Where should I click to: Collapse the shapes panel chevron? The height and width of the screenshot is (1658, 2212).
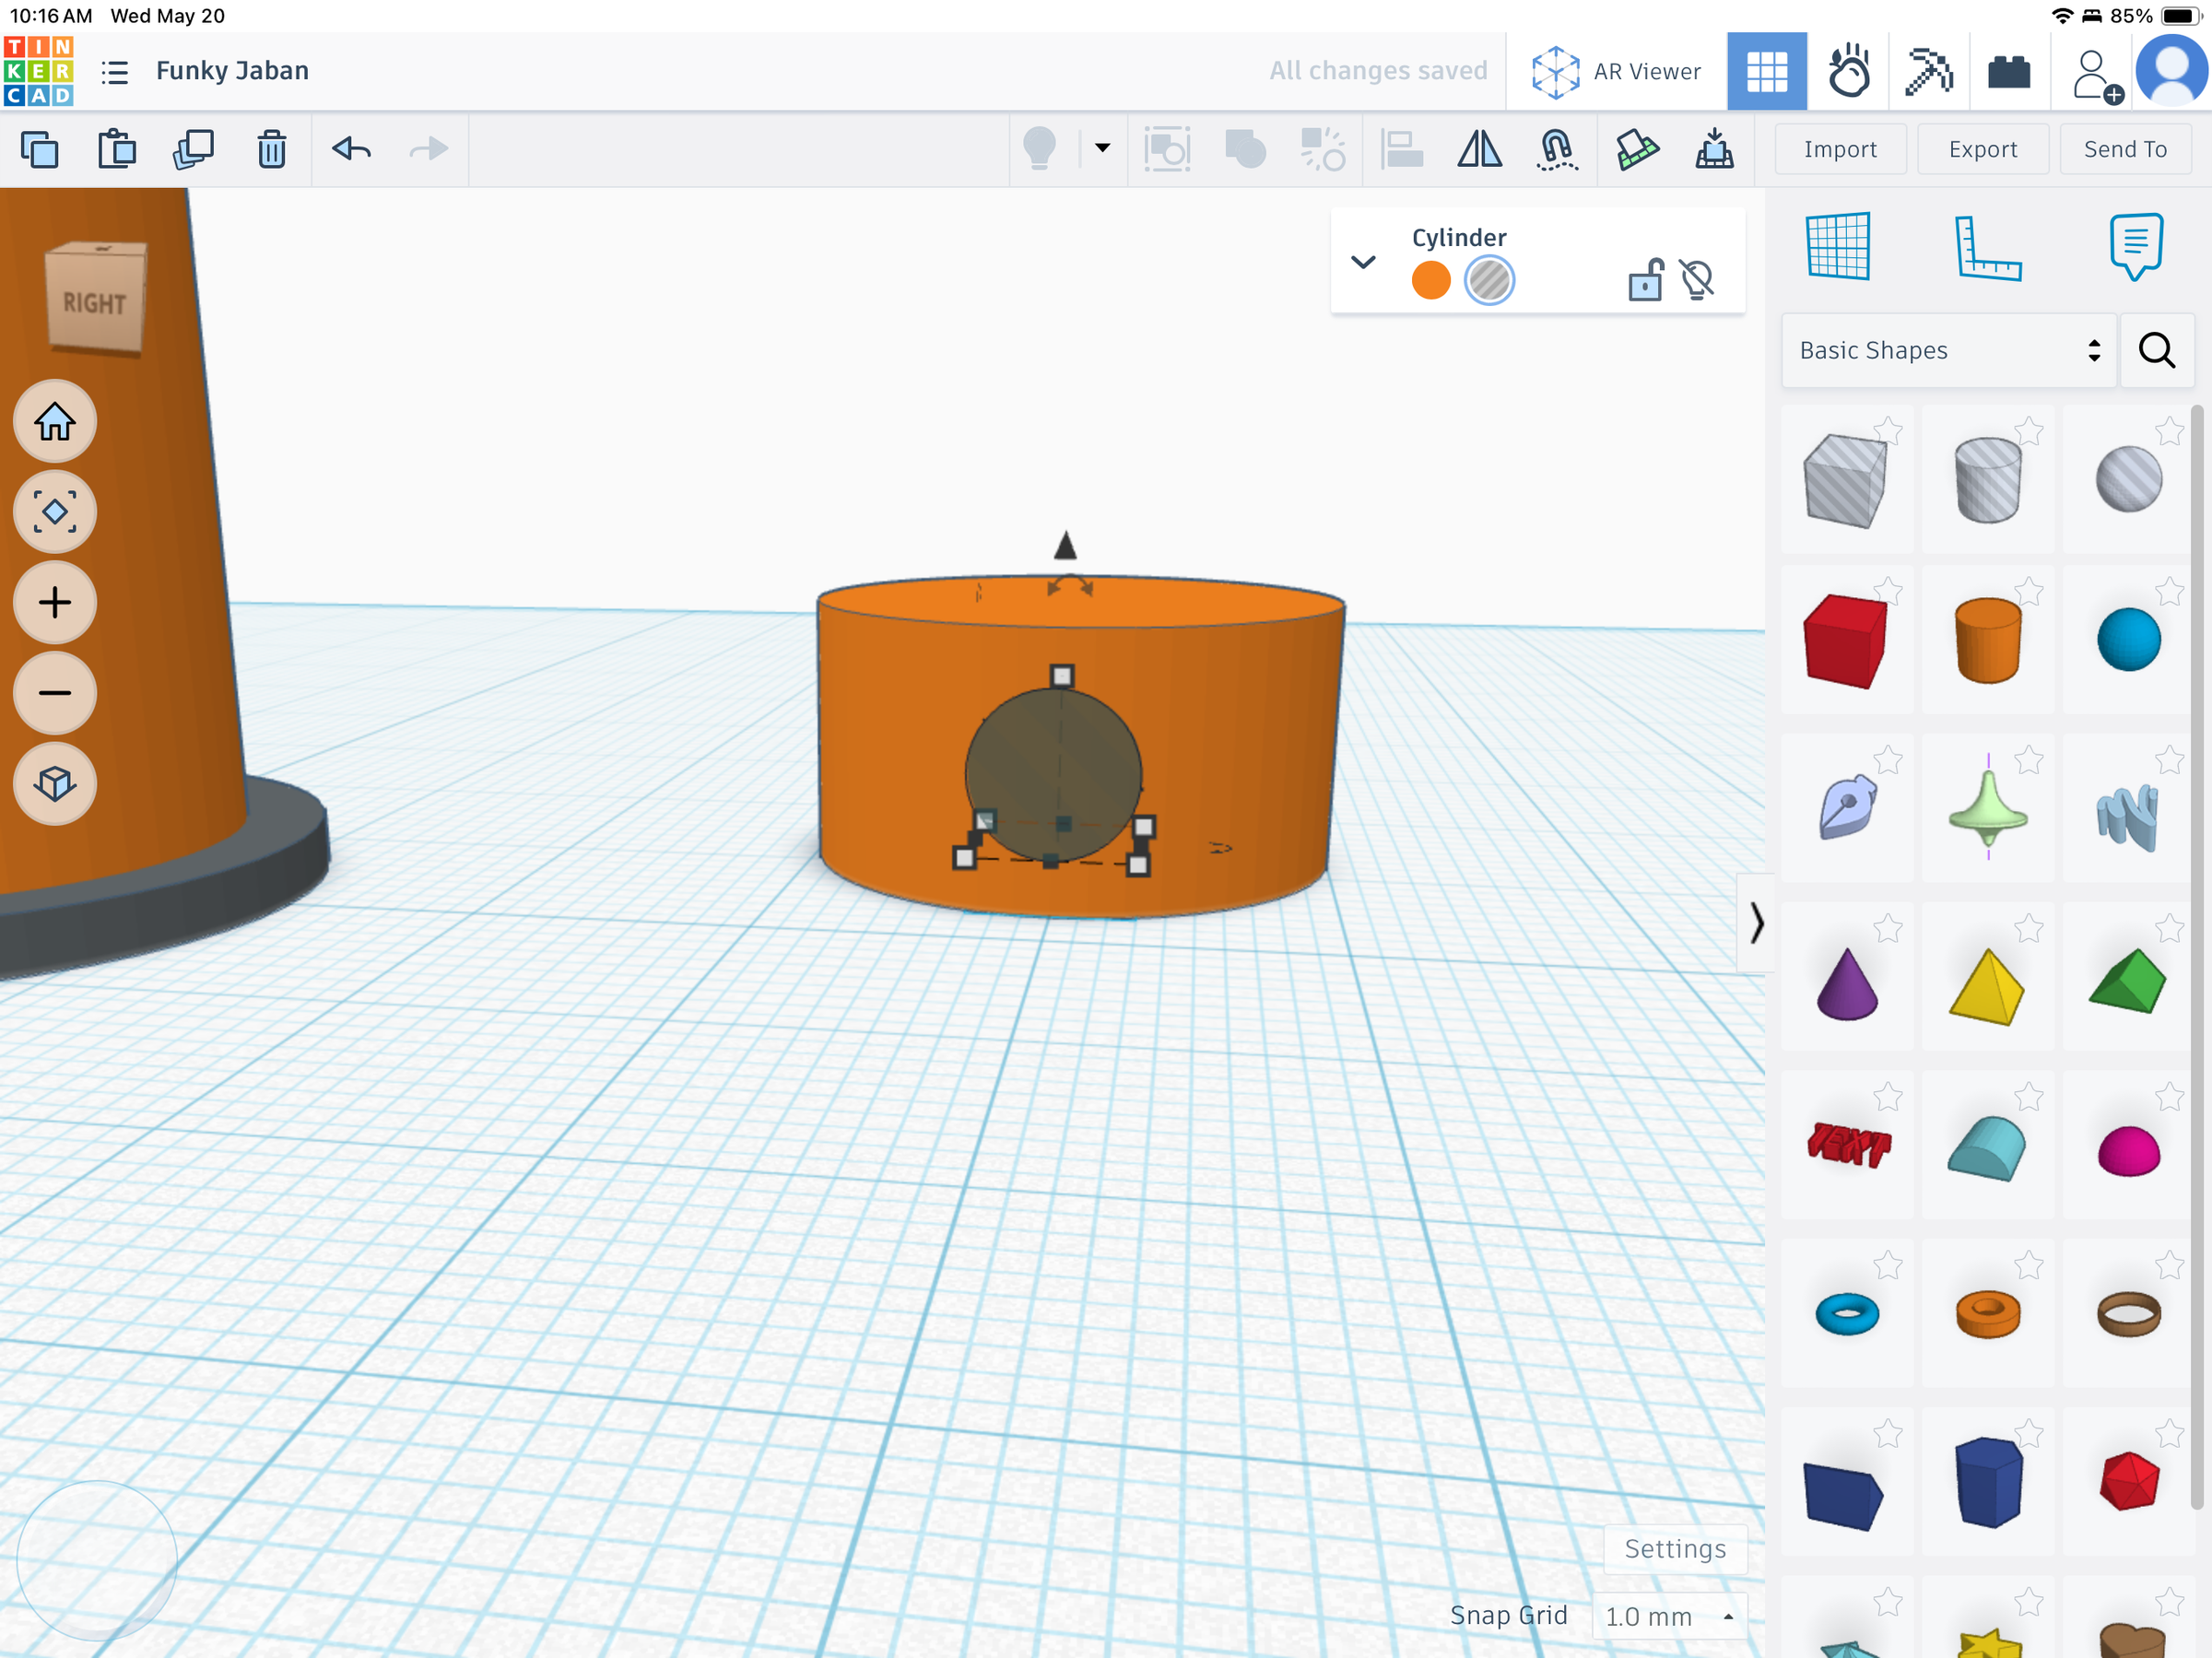pyautogui.click(x=1756, y=922)
